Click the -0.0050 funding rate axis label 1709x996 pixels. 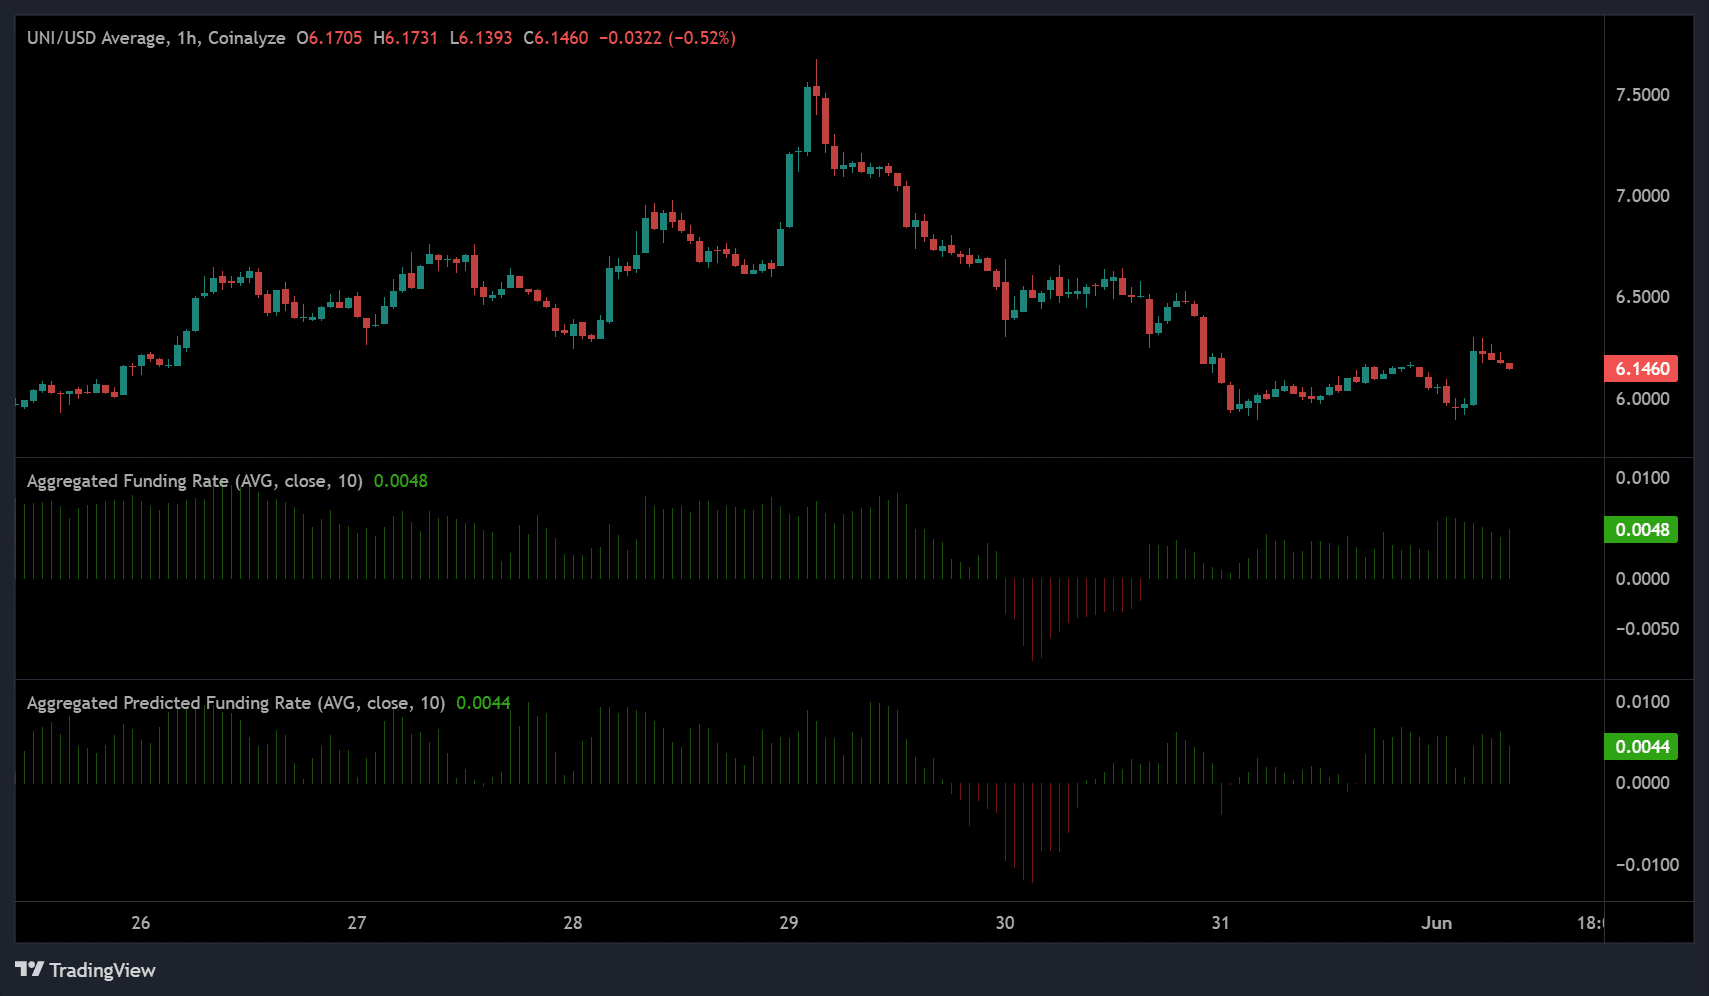pyautogui.click(x=1646, y=629)
